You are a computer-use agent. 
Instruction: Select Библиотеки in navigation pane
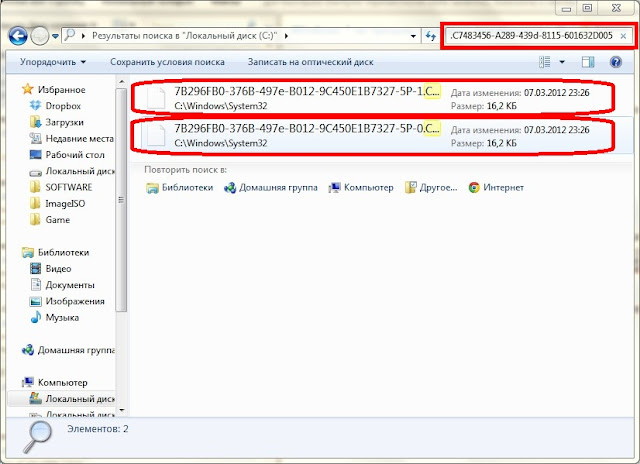[x=56, y=252]
